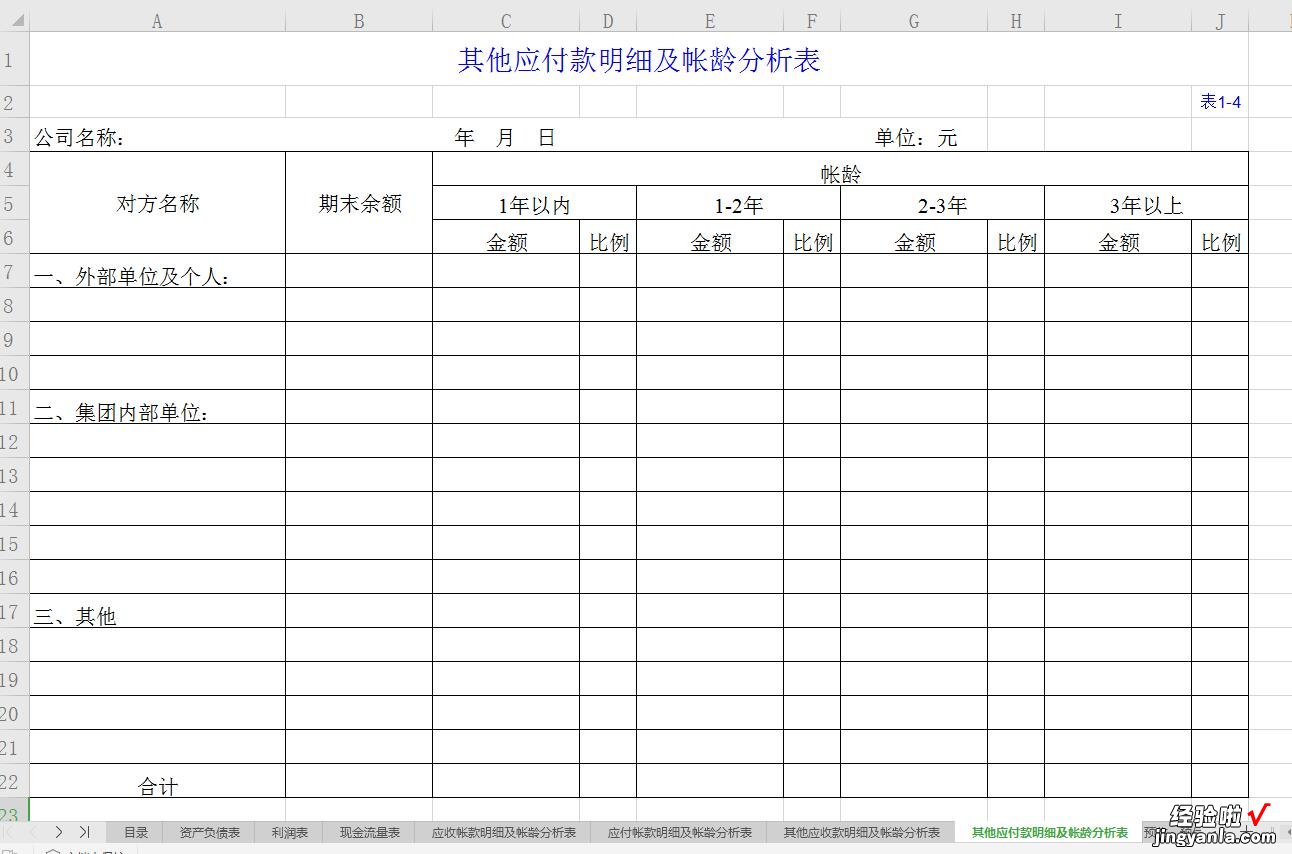This screenshot has width=1292, height=854.
Task: Click the 表1-4 label cell
Action: pyautogui.click(x=1220, y=102)
